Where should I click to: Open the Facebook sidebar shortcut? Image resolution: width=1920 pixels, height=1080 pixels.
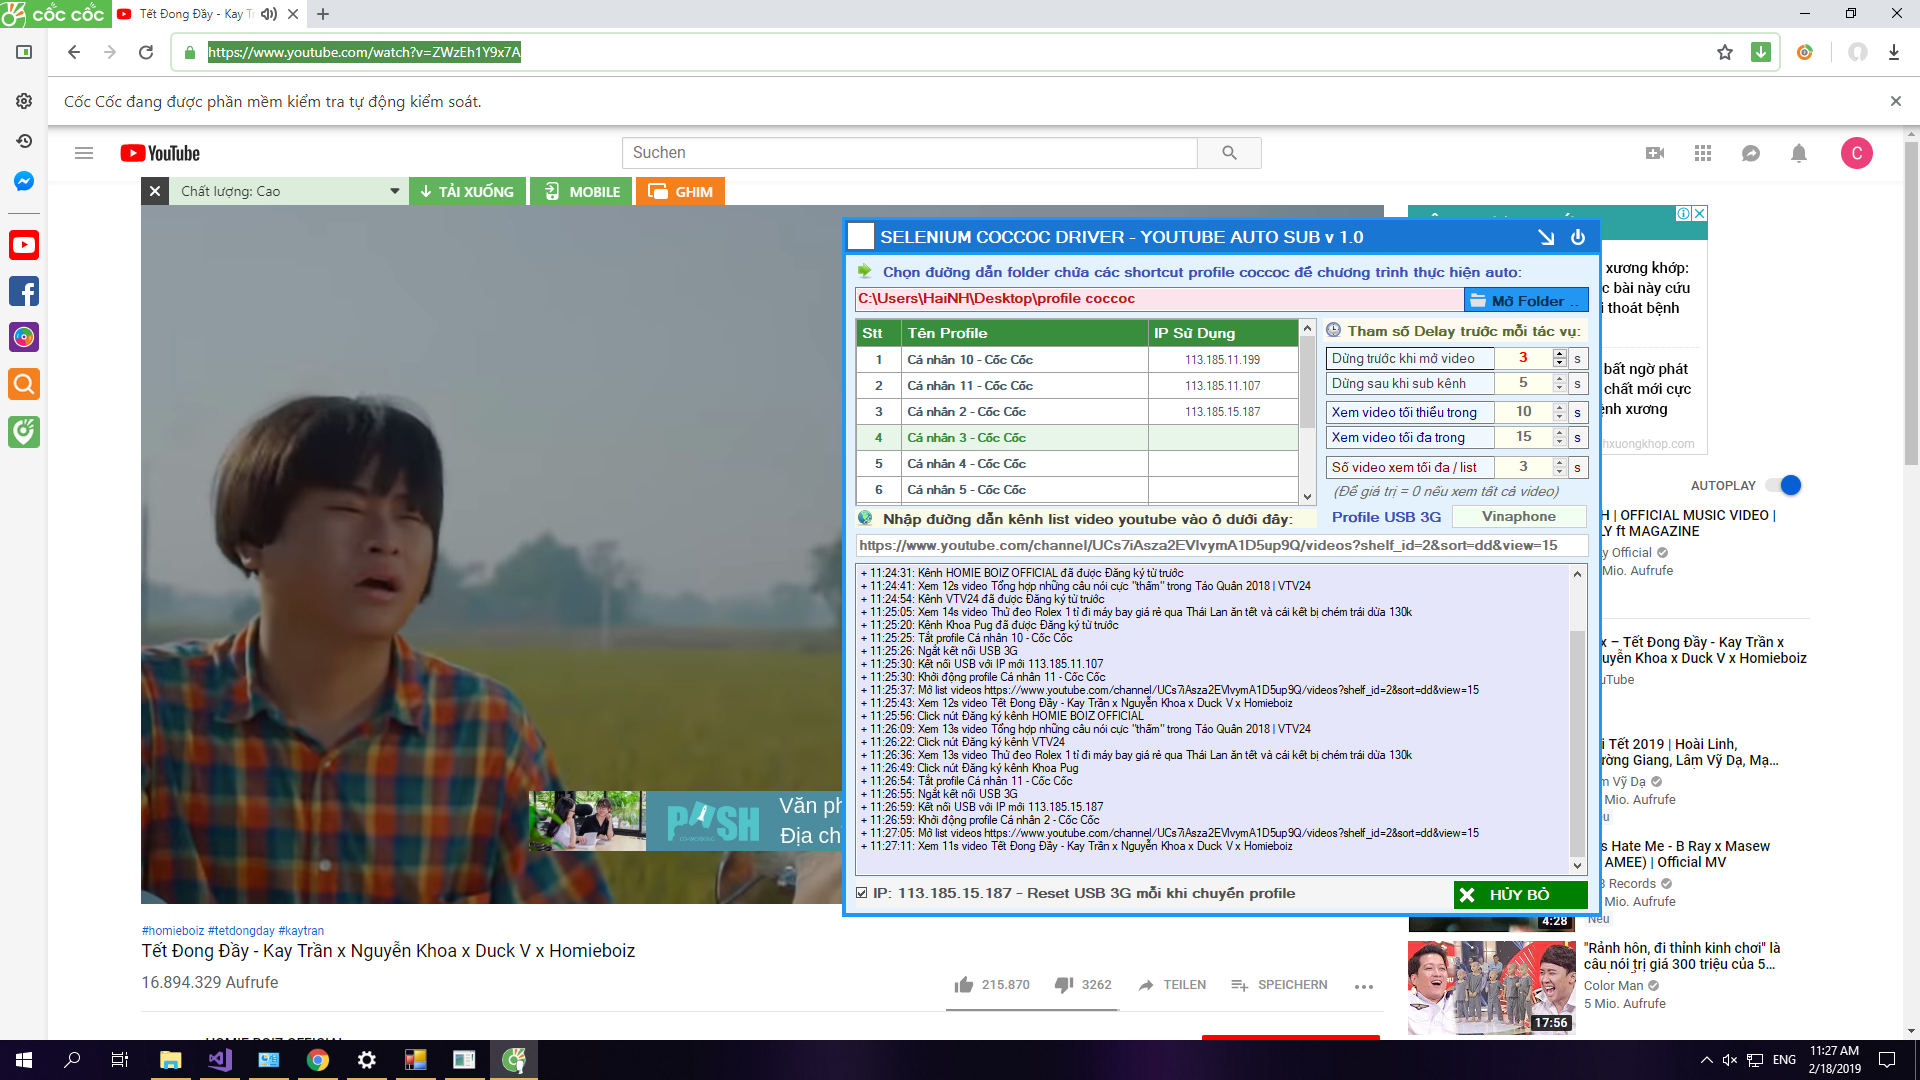(x=24, y=292)
